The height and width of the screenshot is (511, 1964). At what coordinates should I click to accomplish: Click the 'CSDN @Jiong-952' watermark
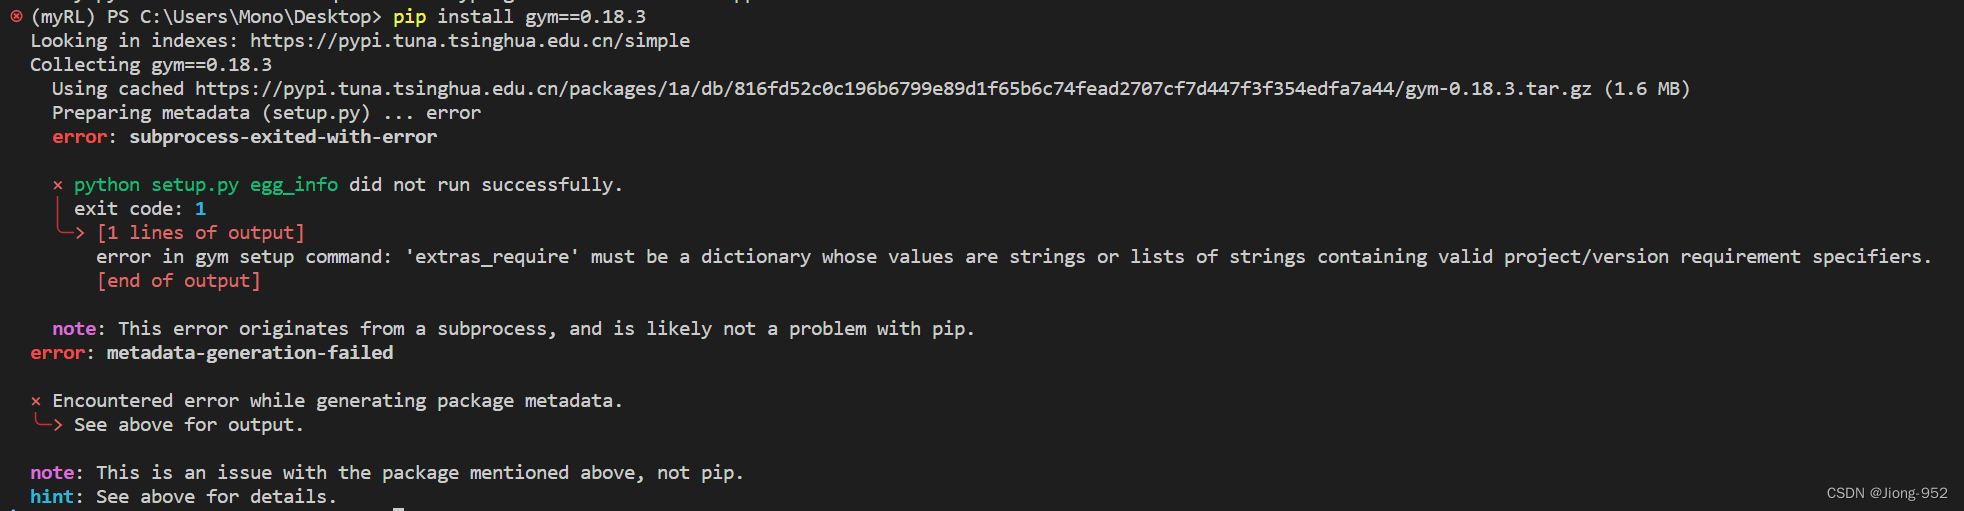1886,493
